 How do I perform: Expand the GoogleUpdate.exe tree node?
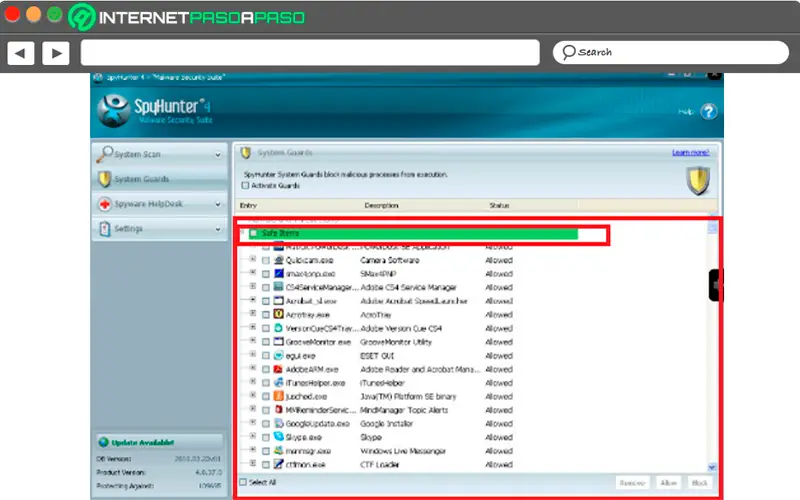(x=253, y=422)
